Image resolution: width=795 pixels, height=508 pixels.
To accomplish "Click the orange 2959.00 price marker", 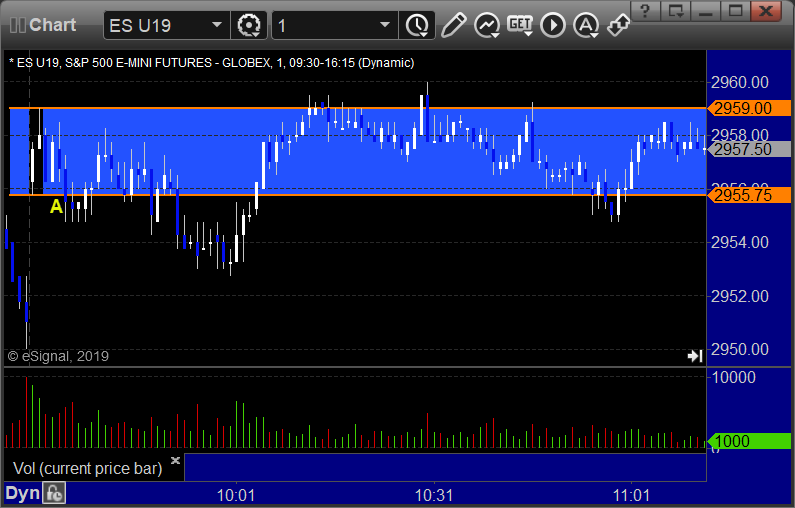I will click(749, 108).
